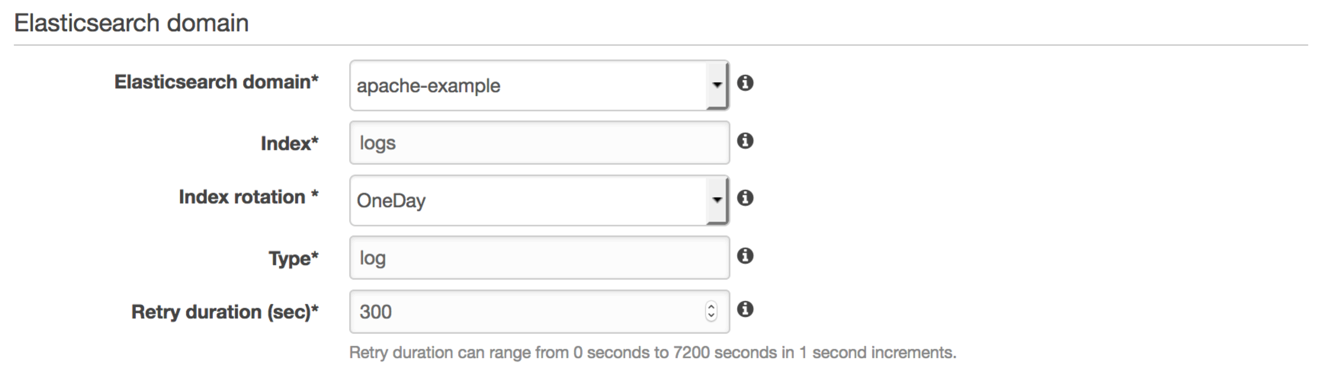
Task: Focus the Type field containing log
Action: point(540,257)
